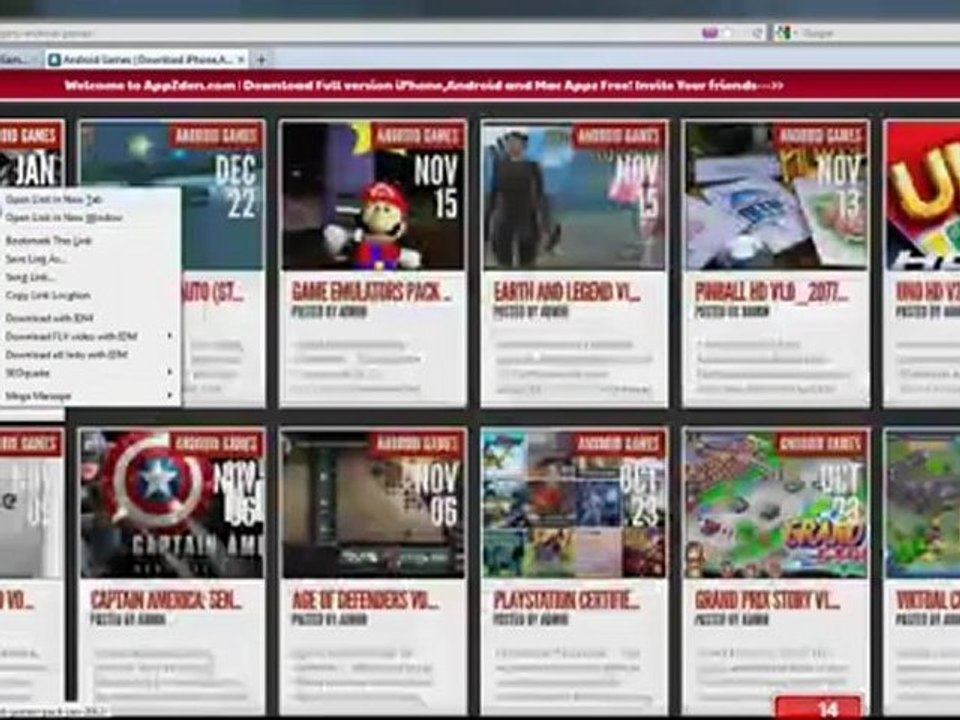960x720 pixels.
Task: Click Android Games tag on PlayStation Certified card
Action: click(x=619, y=443)
